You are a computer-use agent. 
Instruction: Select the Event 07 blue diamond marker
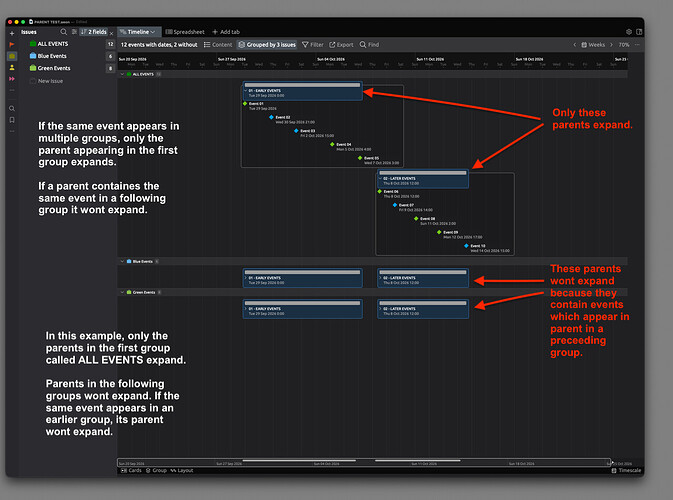(x=395, y=205)
